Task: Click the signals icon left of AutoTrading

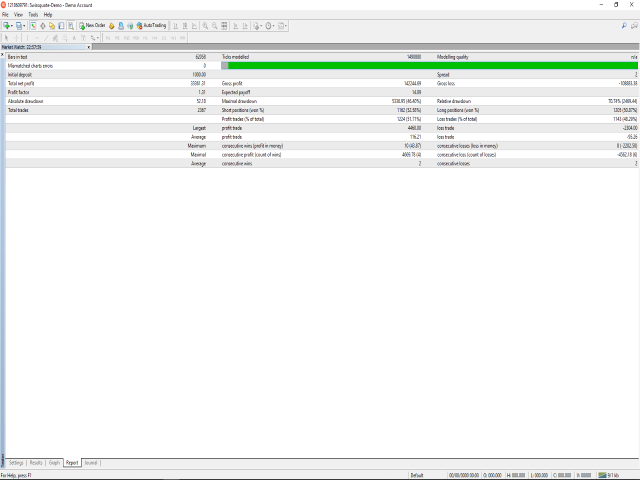Action: point(130,26)
